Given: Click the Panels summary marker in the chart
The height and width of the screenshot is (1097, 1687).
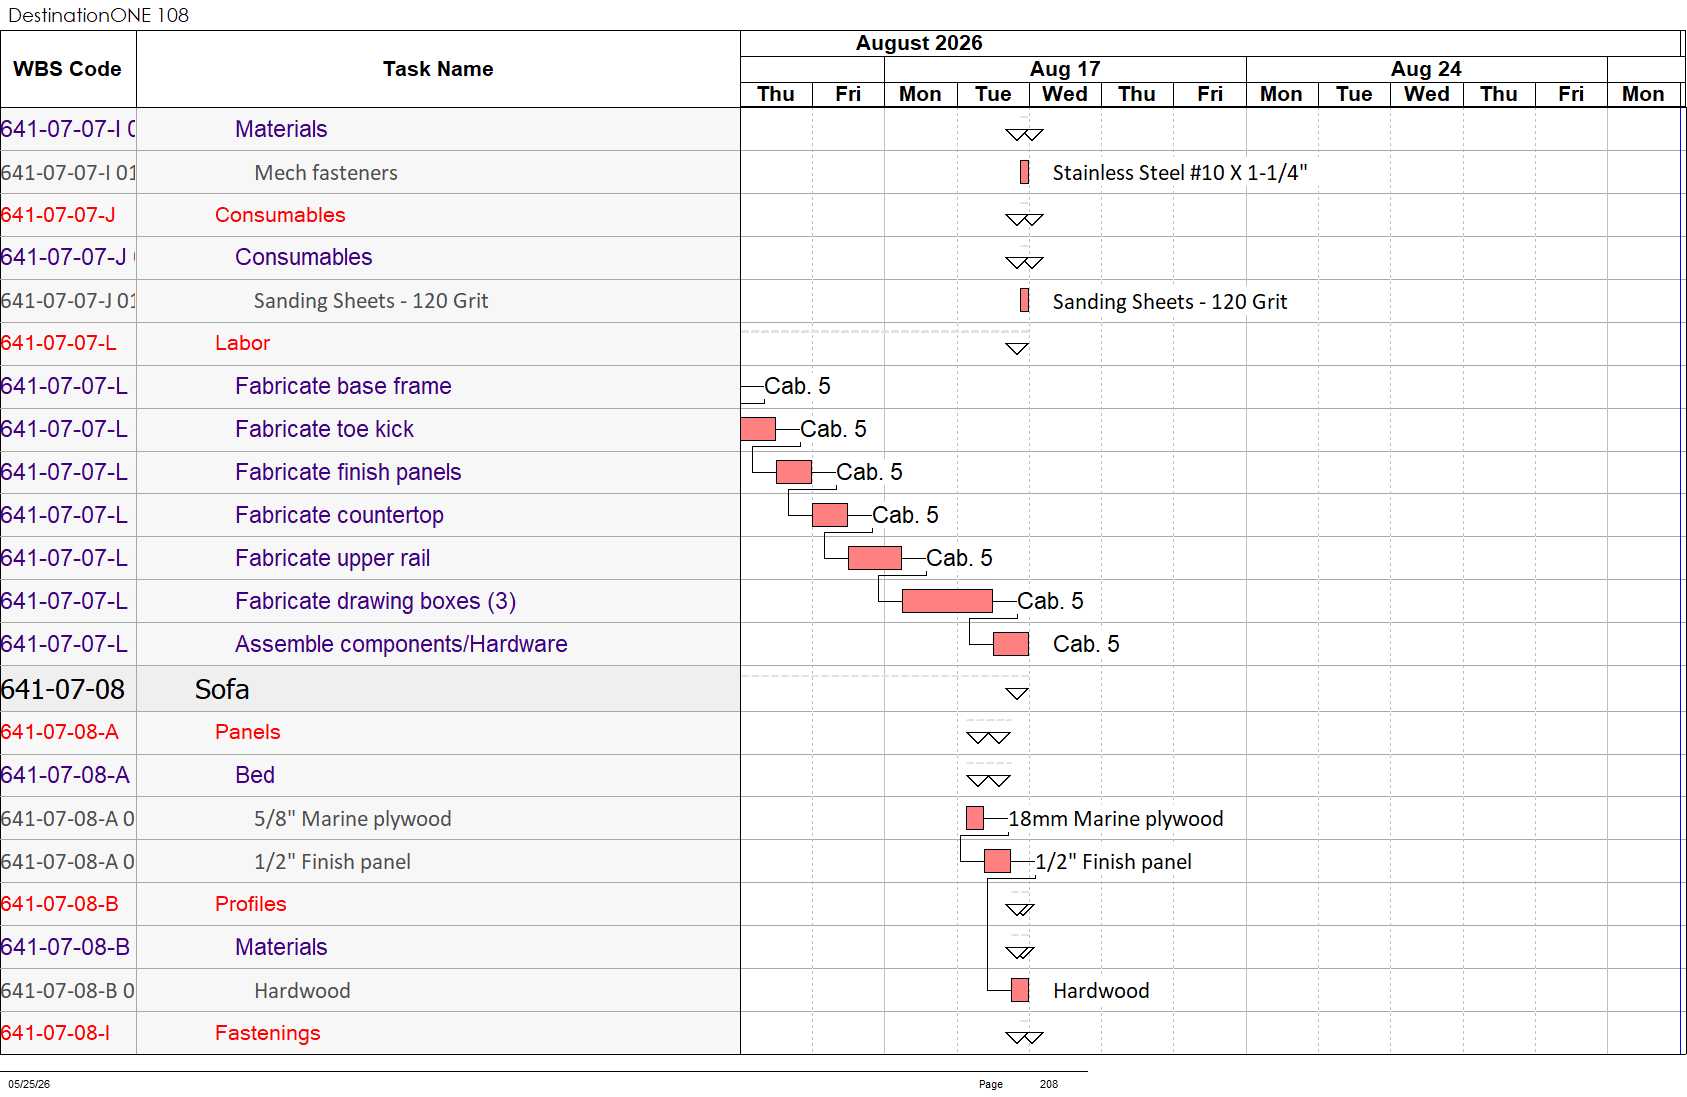Looking at the screenshot, I should [x=989, y=737].
